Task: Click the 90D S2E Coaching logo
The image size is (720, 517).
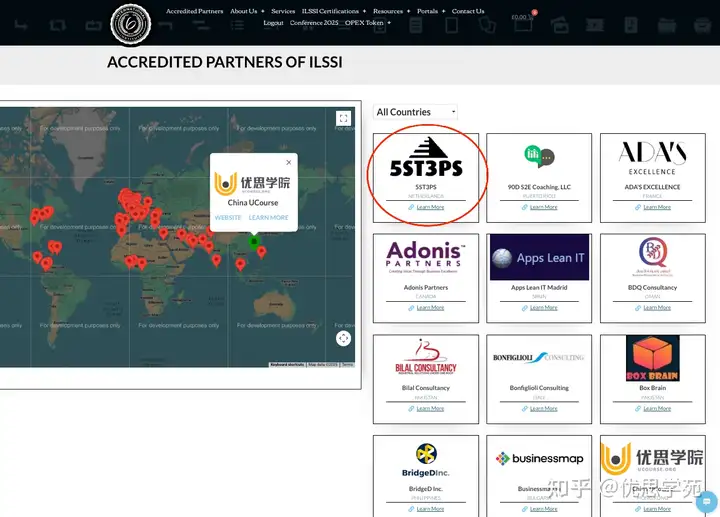Action: (x=539, y=157)
